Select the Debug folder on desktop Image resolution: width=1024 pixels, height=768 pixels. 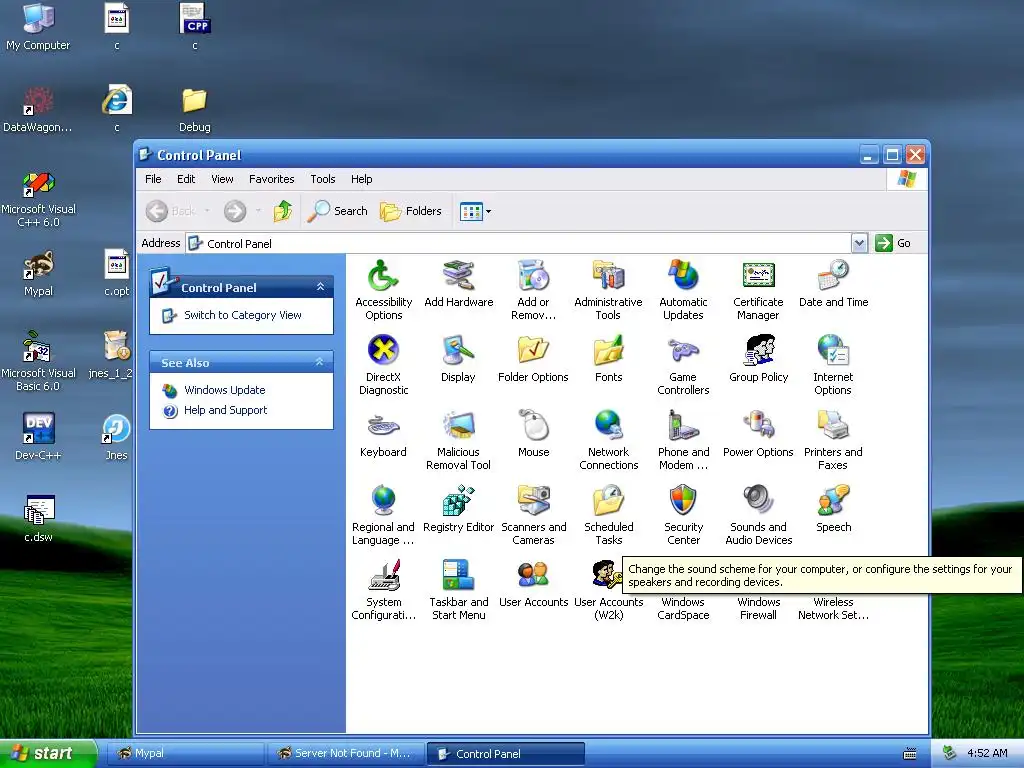tap(195, 110)
